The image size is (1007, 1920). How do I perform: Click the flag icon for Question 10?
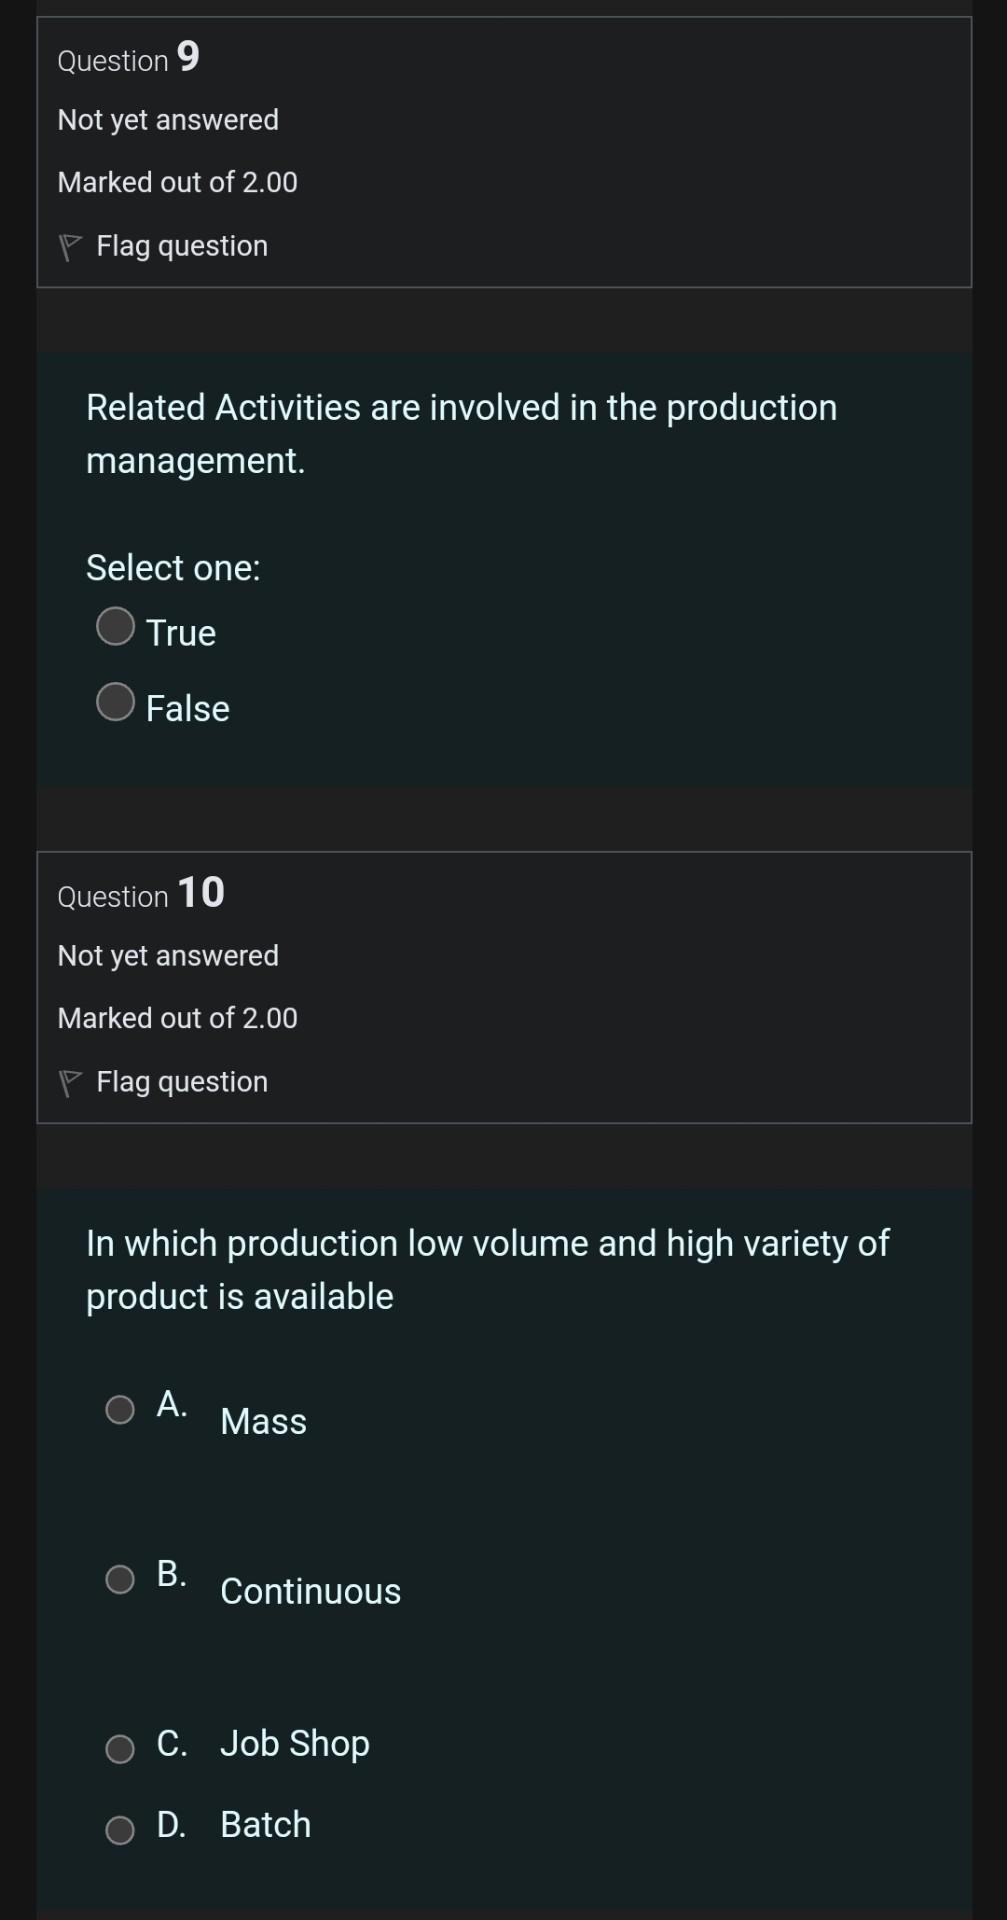click(x=70, y=1081)
